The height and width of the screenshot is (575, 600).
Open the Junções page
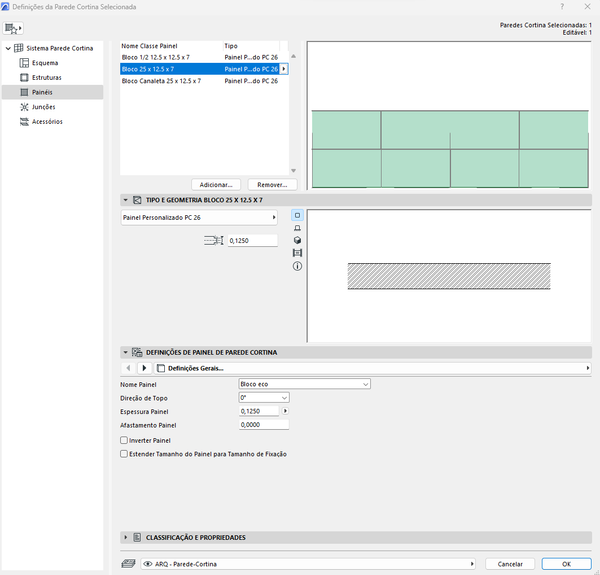[x=44, y=107]
